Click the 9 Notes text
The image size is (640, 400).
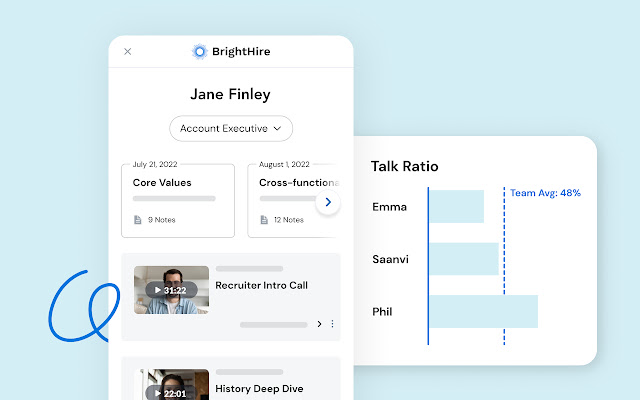coord(162,220)
